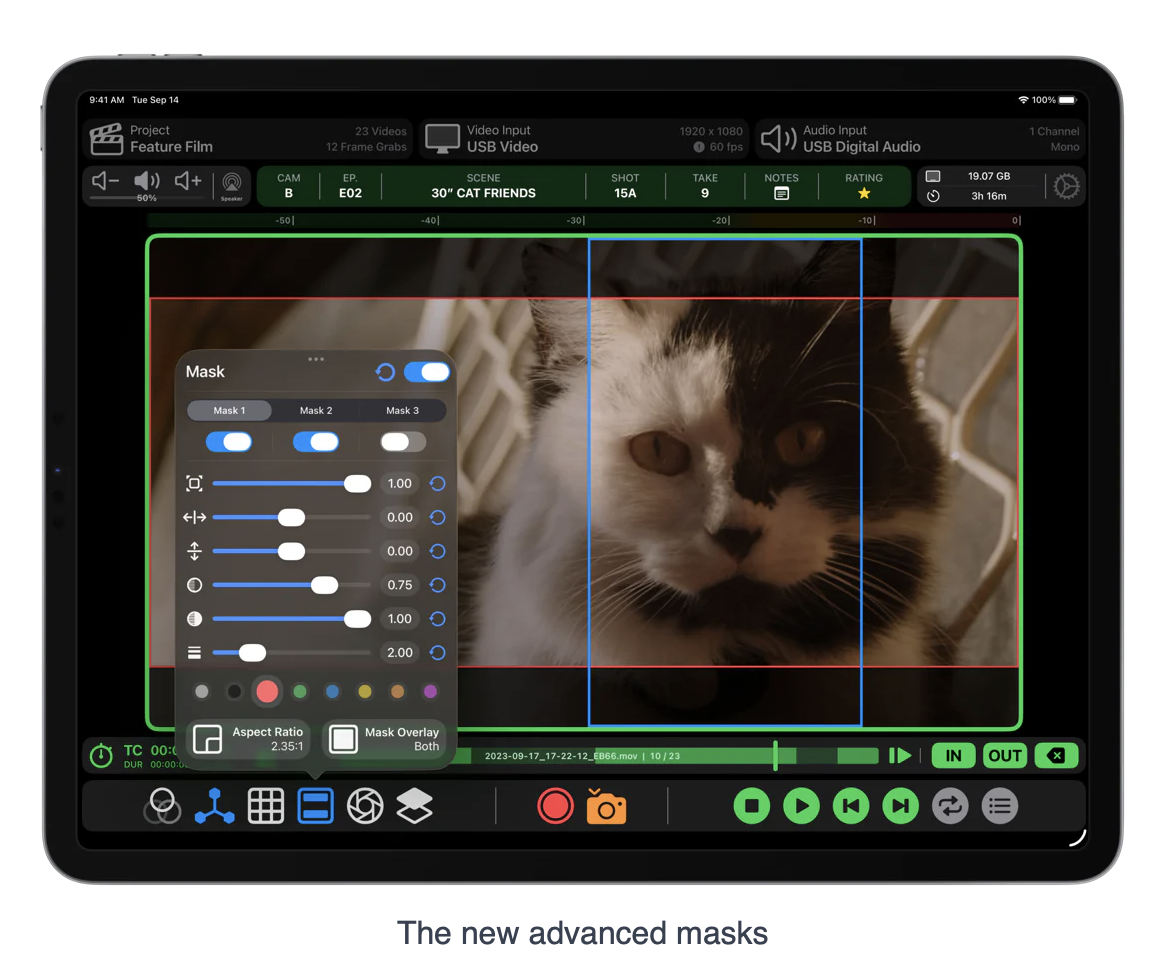Tap the speaker output icon
1170x980 pixels.
tap(232, 185)
